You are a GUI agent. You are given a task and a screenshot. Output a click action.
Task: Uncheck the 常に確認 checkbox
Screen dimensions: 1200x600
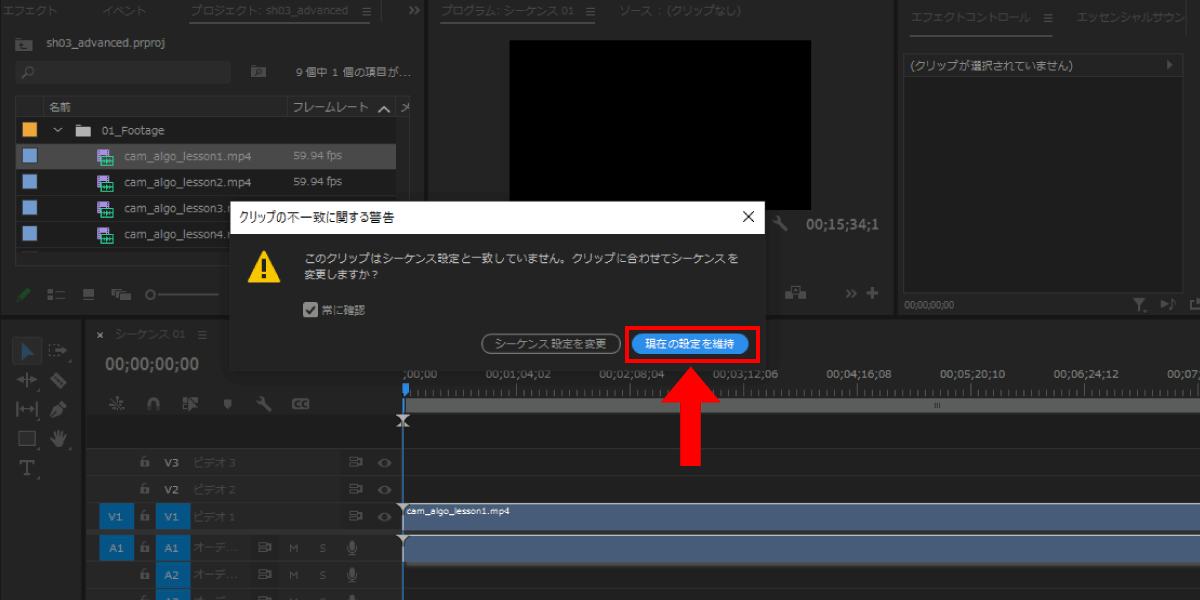[310, 310]
